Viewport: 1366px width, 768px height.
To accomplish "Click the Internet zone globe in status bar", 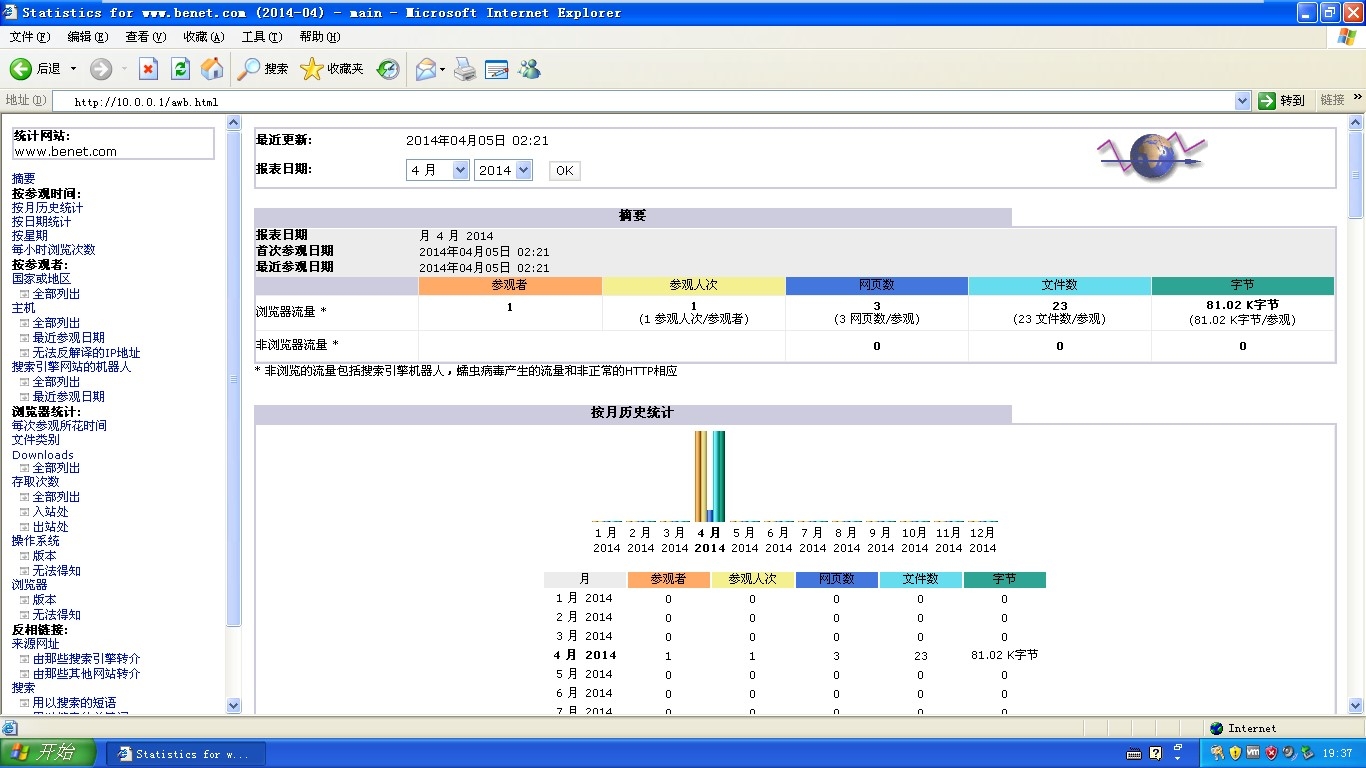I will point(1217,728).
